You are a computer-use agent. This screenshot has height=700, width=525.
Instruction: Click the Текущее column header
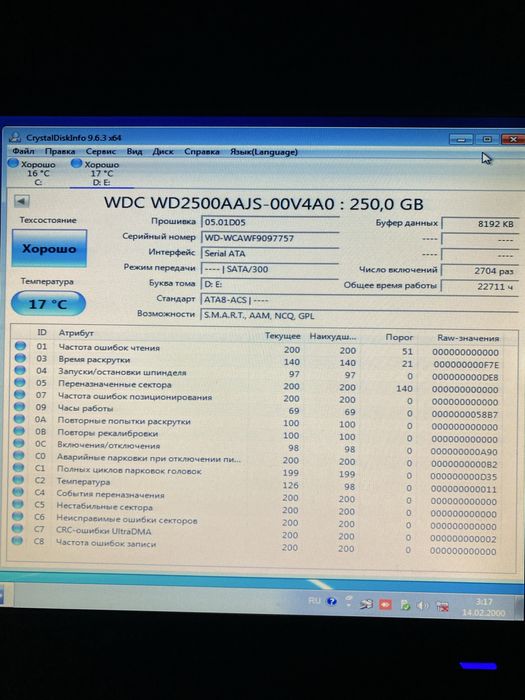point(283,336)
